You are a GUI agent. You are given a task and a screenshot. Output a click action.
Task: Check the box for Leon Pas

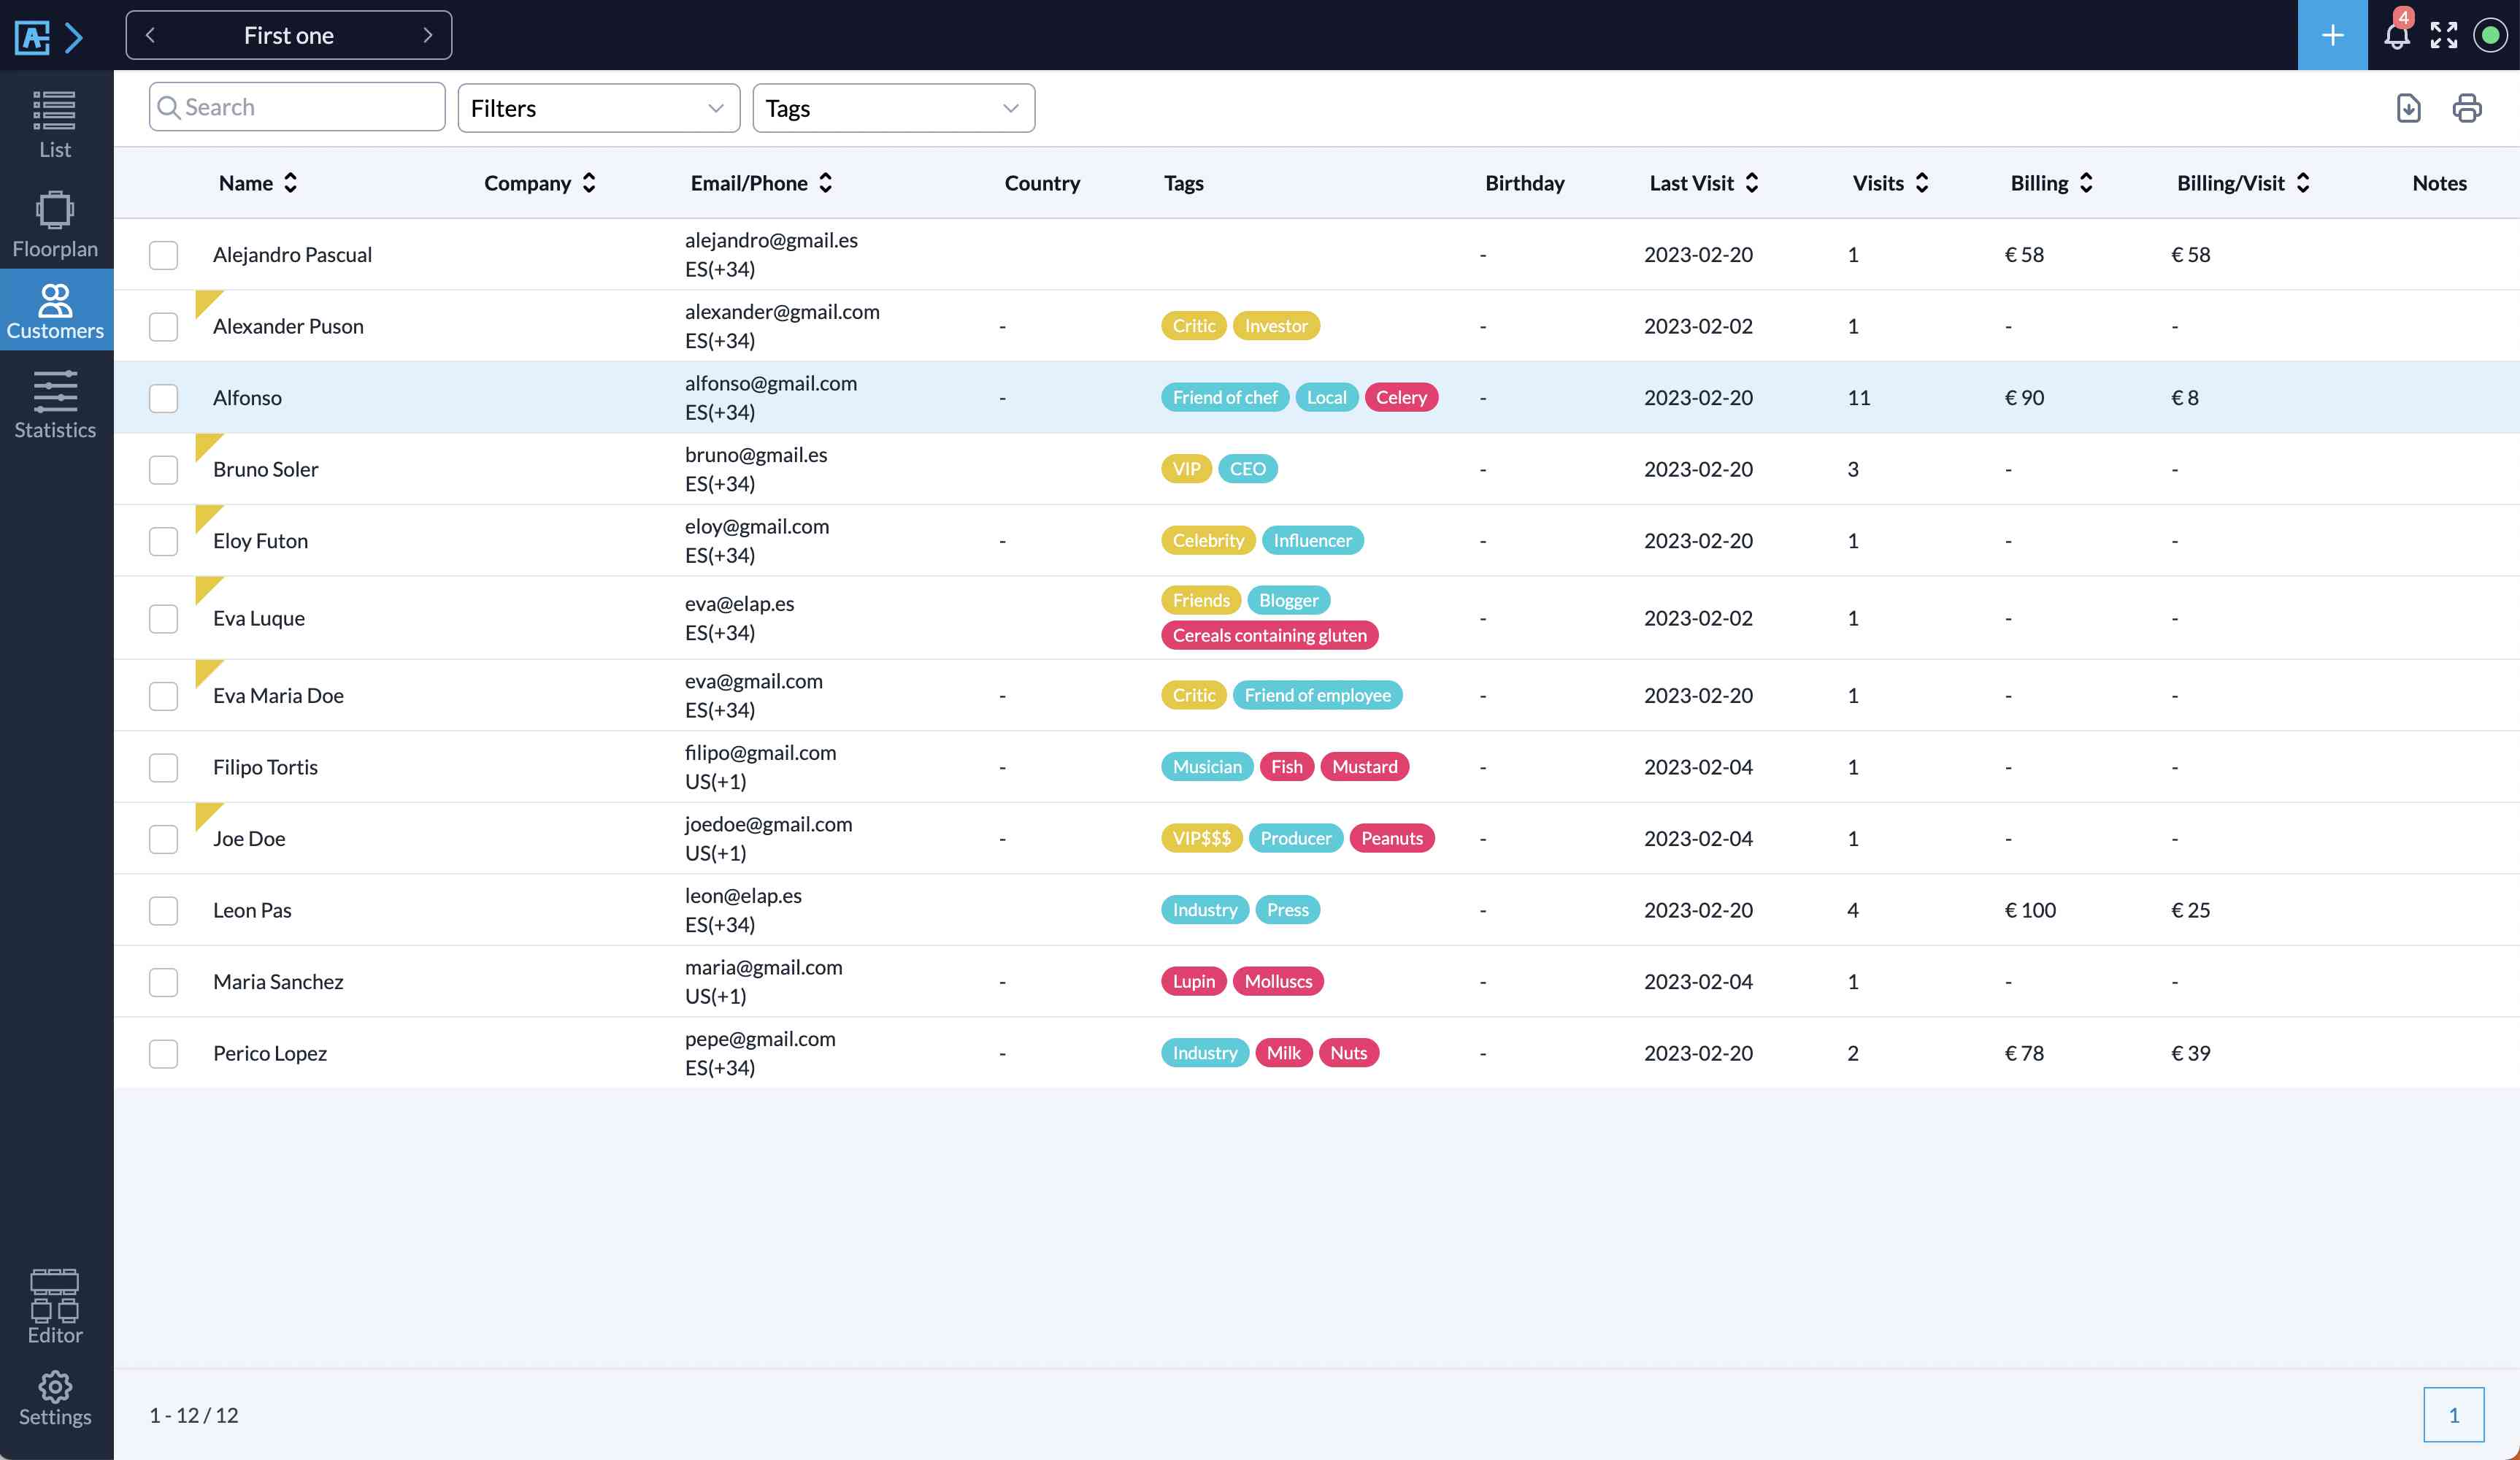163,910
